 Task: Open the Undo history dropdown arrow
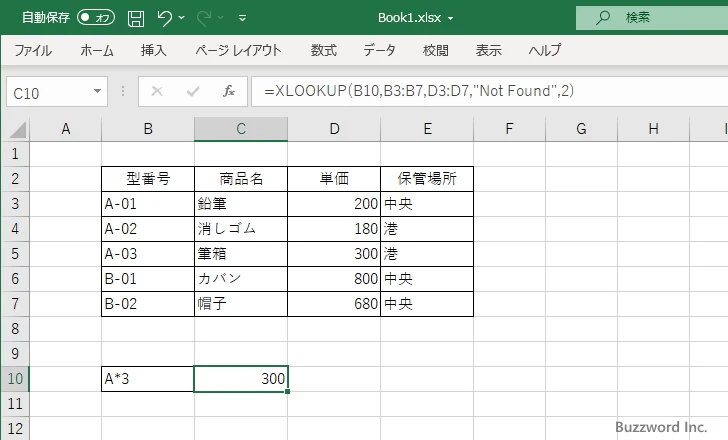182,18
